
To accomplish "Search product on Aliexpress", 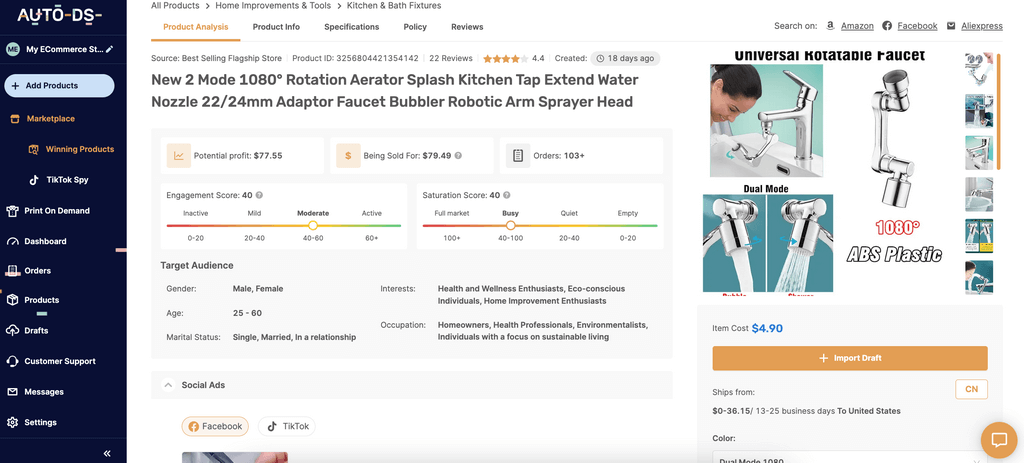I will (x=982, y=26).
